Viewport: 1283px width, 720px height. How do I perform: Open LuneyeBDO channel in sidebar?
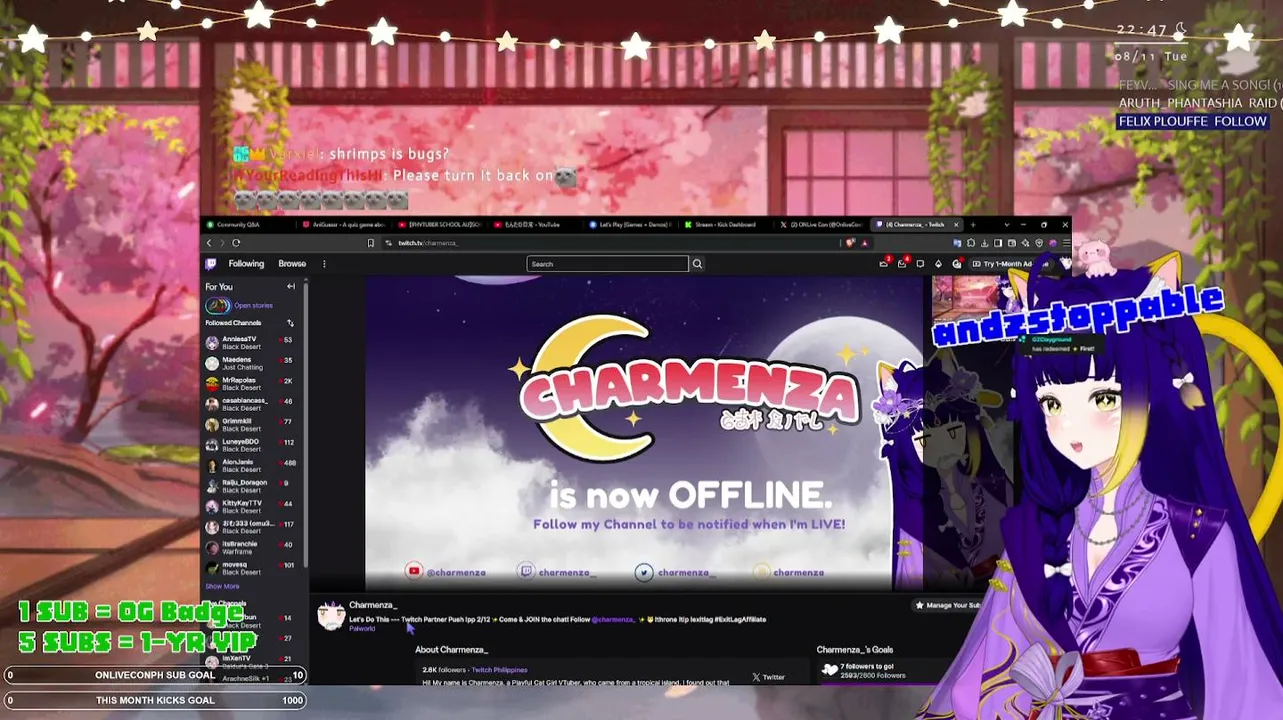(x=252, y=445)
